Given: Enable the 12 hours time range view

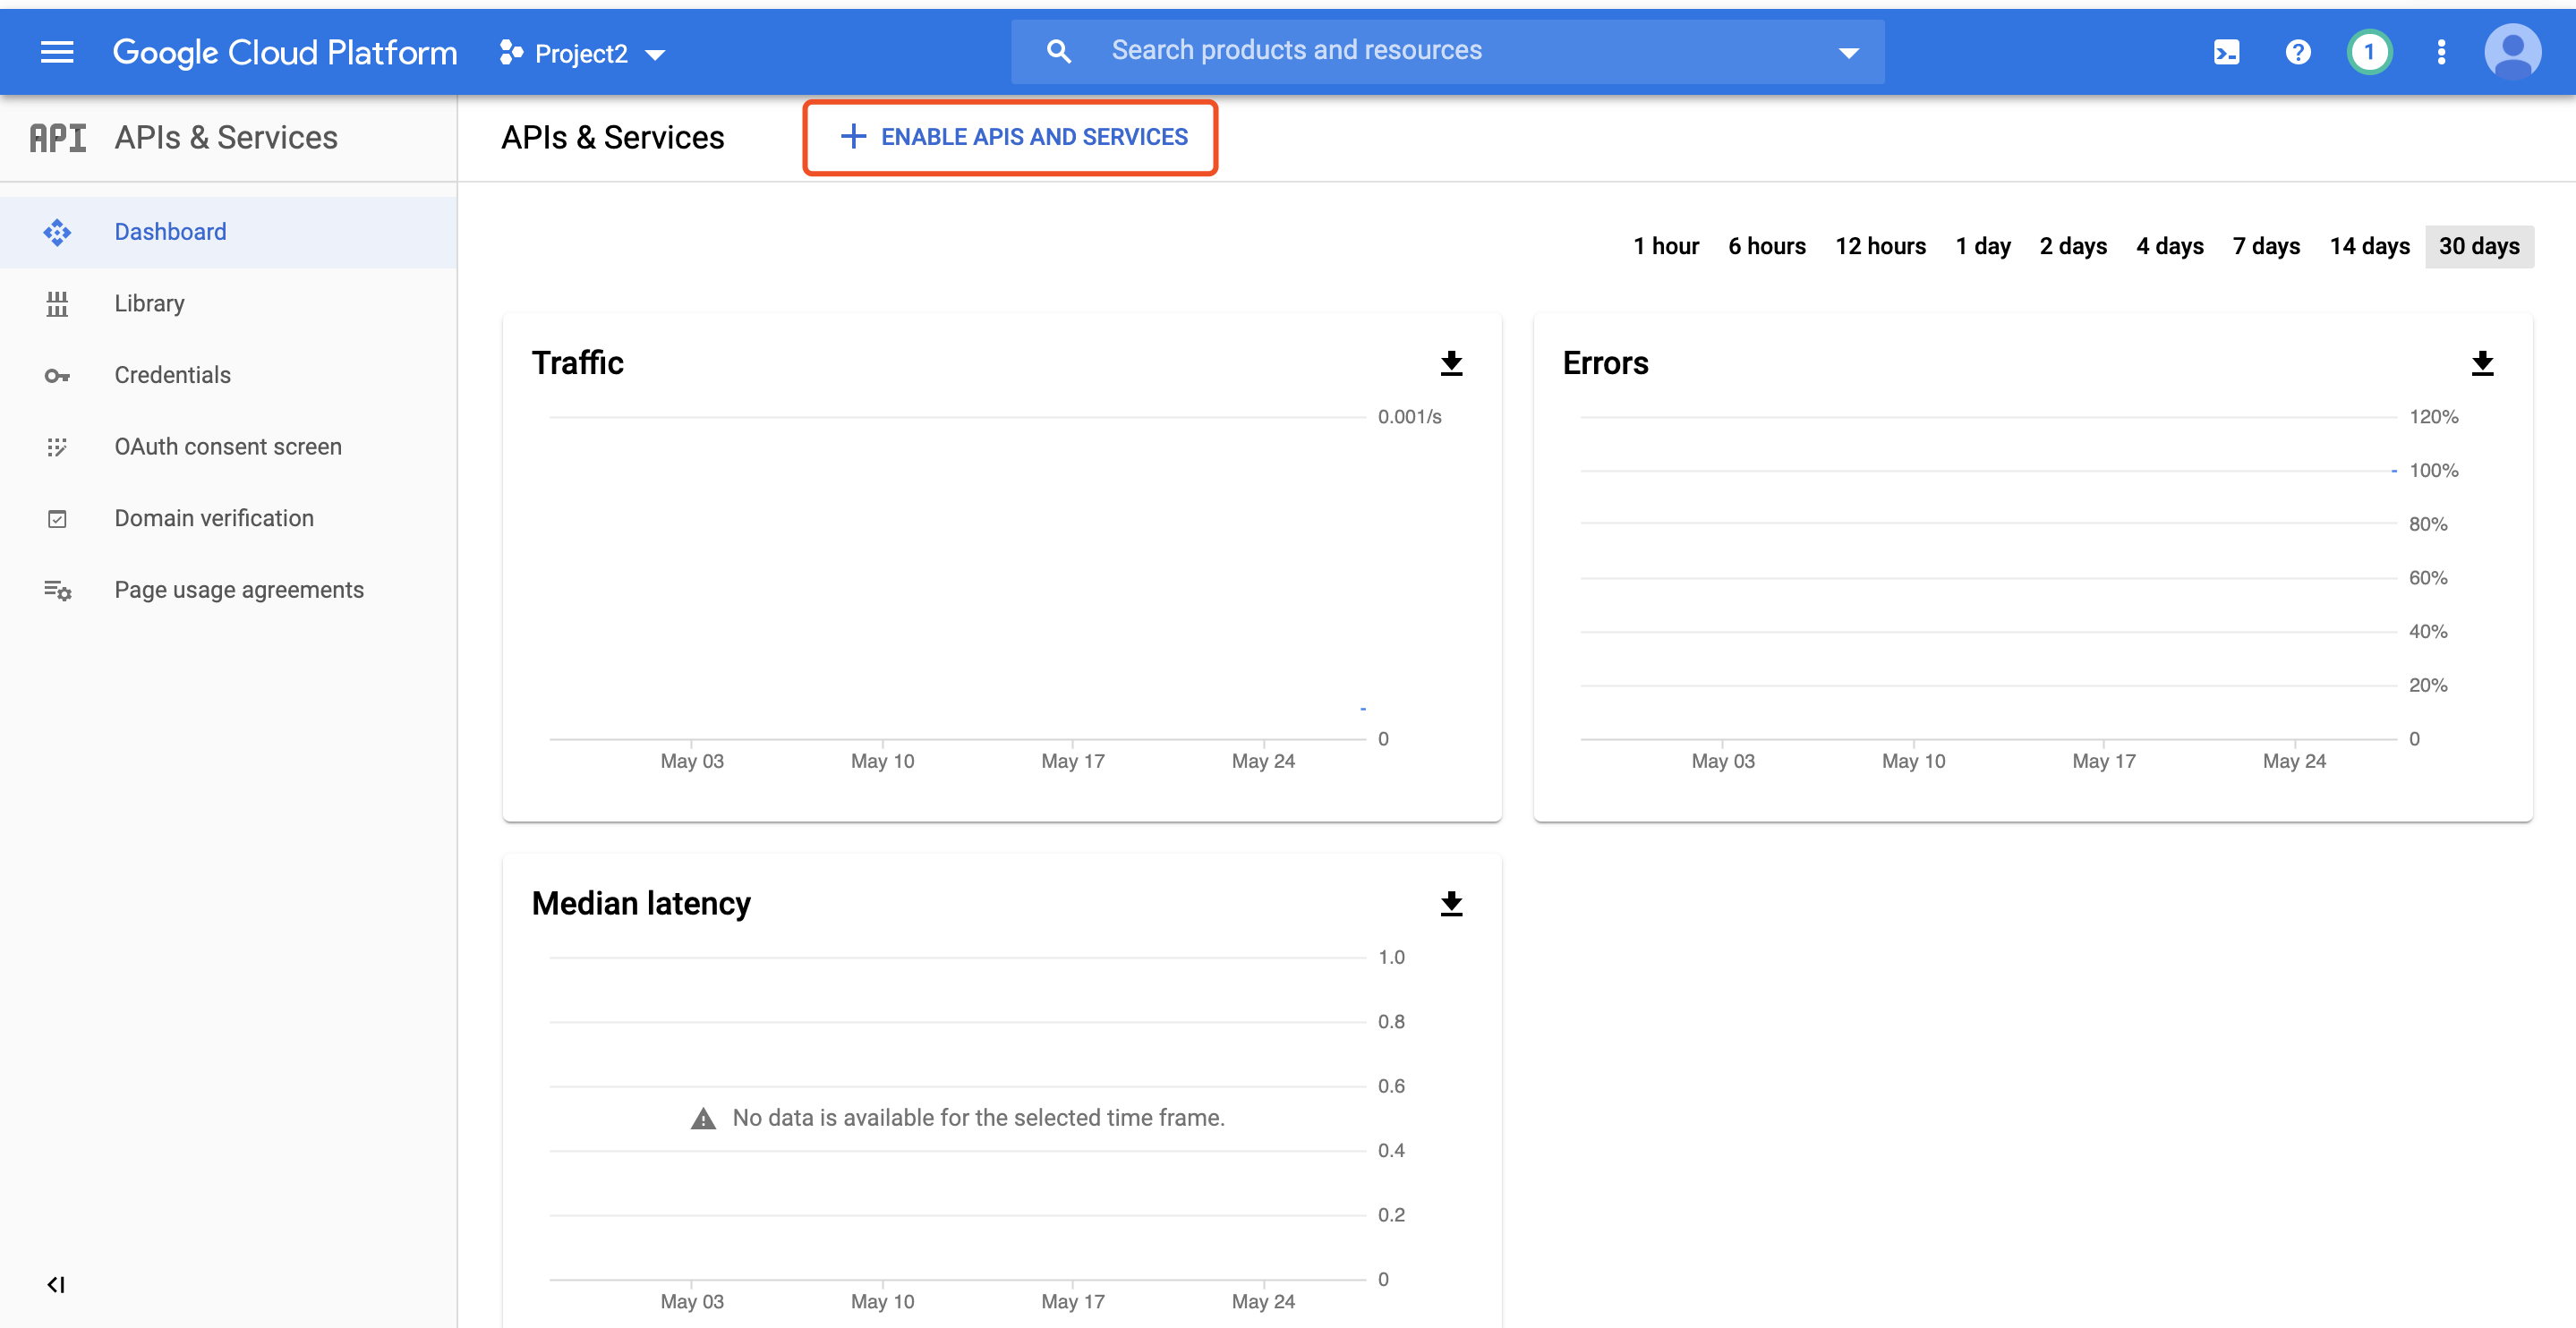Looking at the screenshot, I should tap(1880, 246).
